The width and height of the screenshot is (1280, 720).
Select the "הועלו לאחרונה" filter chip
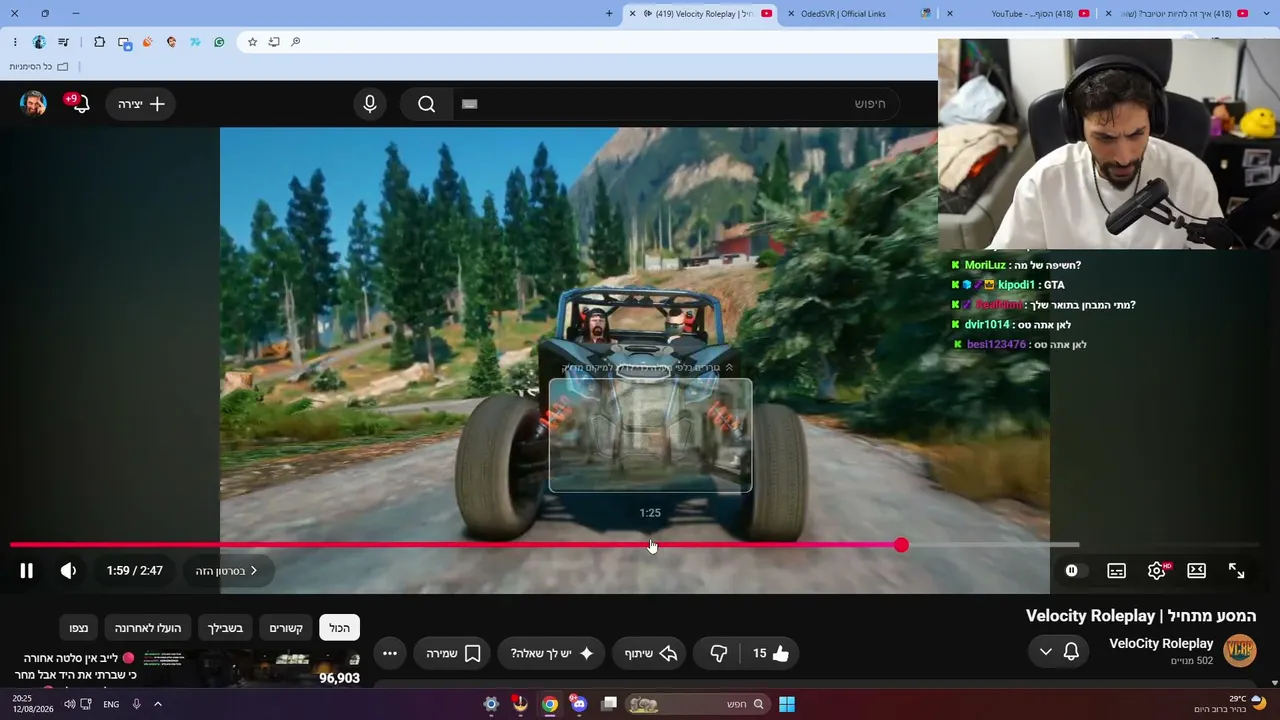(148, 628)
